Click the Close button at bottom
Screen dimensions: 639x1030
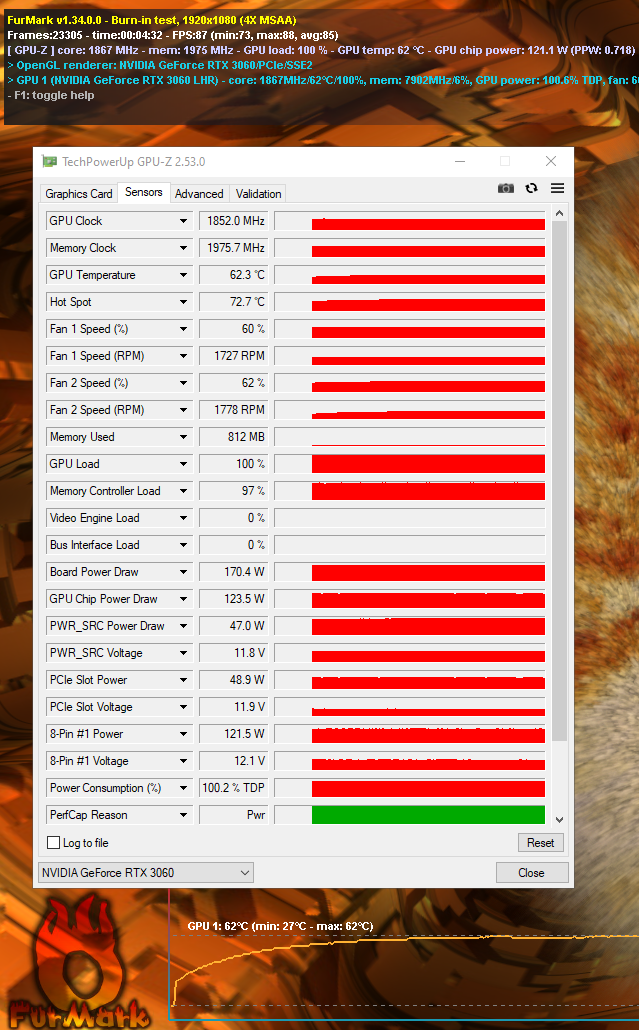pyautogui.click(x=531, y=873)
